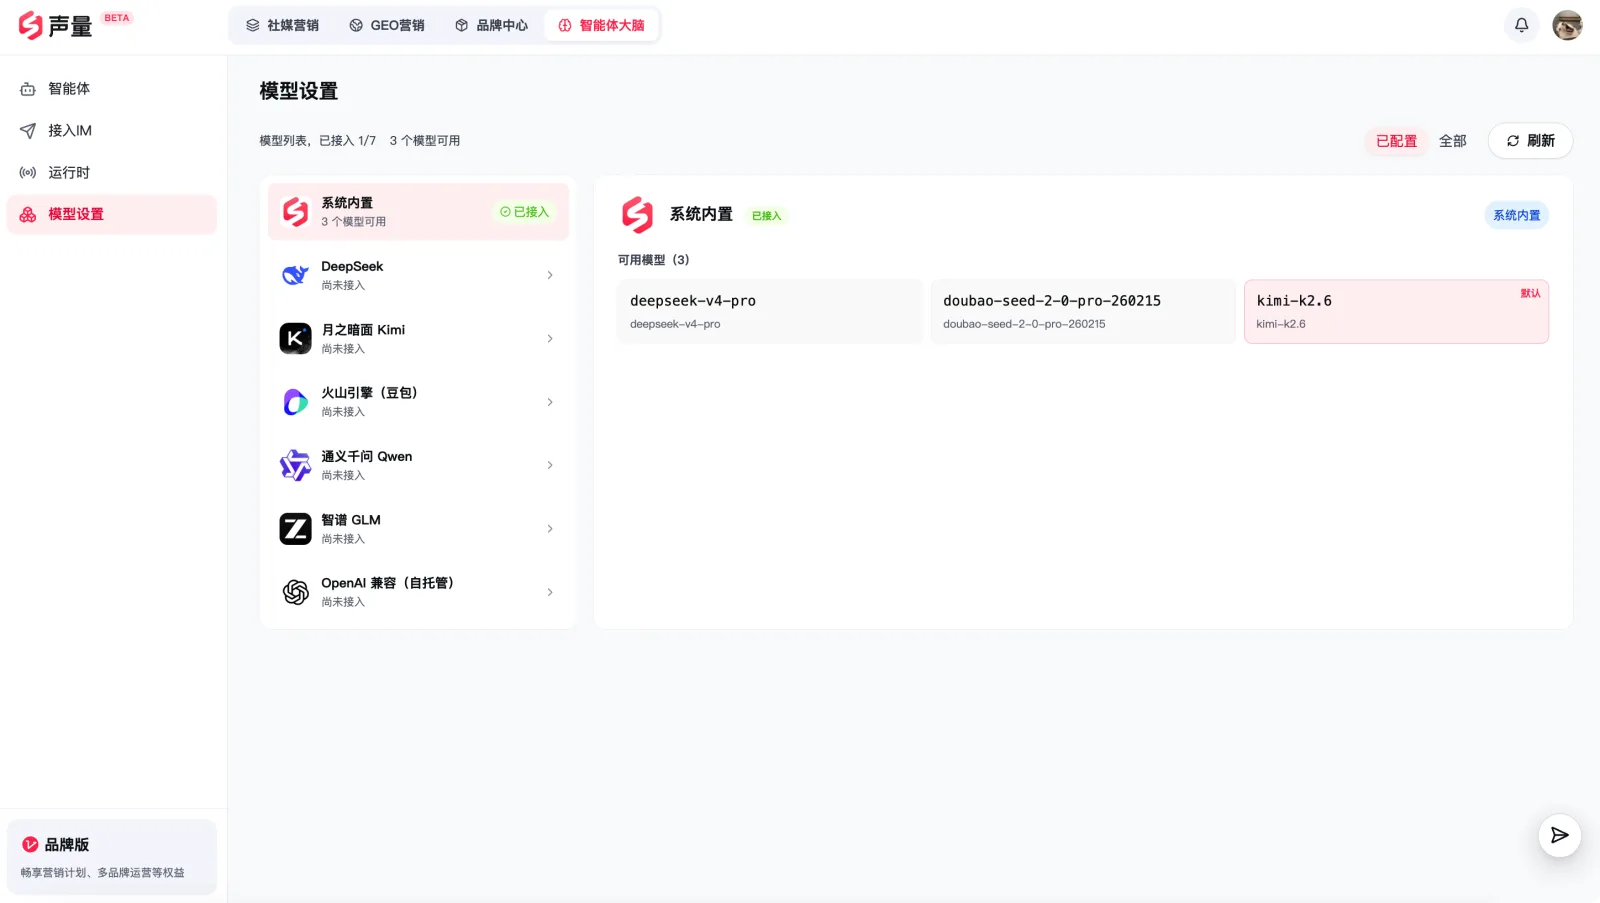Click the 默认 badge on kimi-k2.6
This screenshot has height=903, width=1600.
pos(1530,294)
